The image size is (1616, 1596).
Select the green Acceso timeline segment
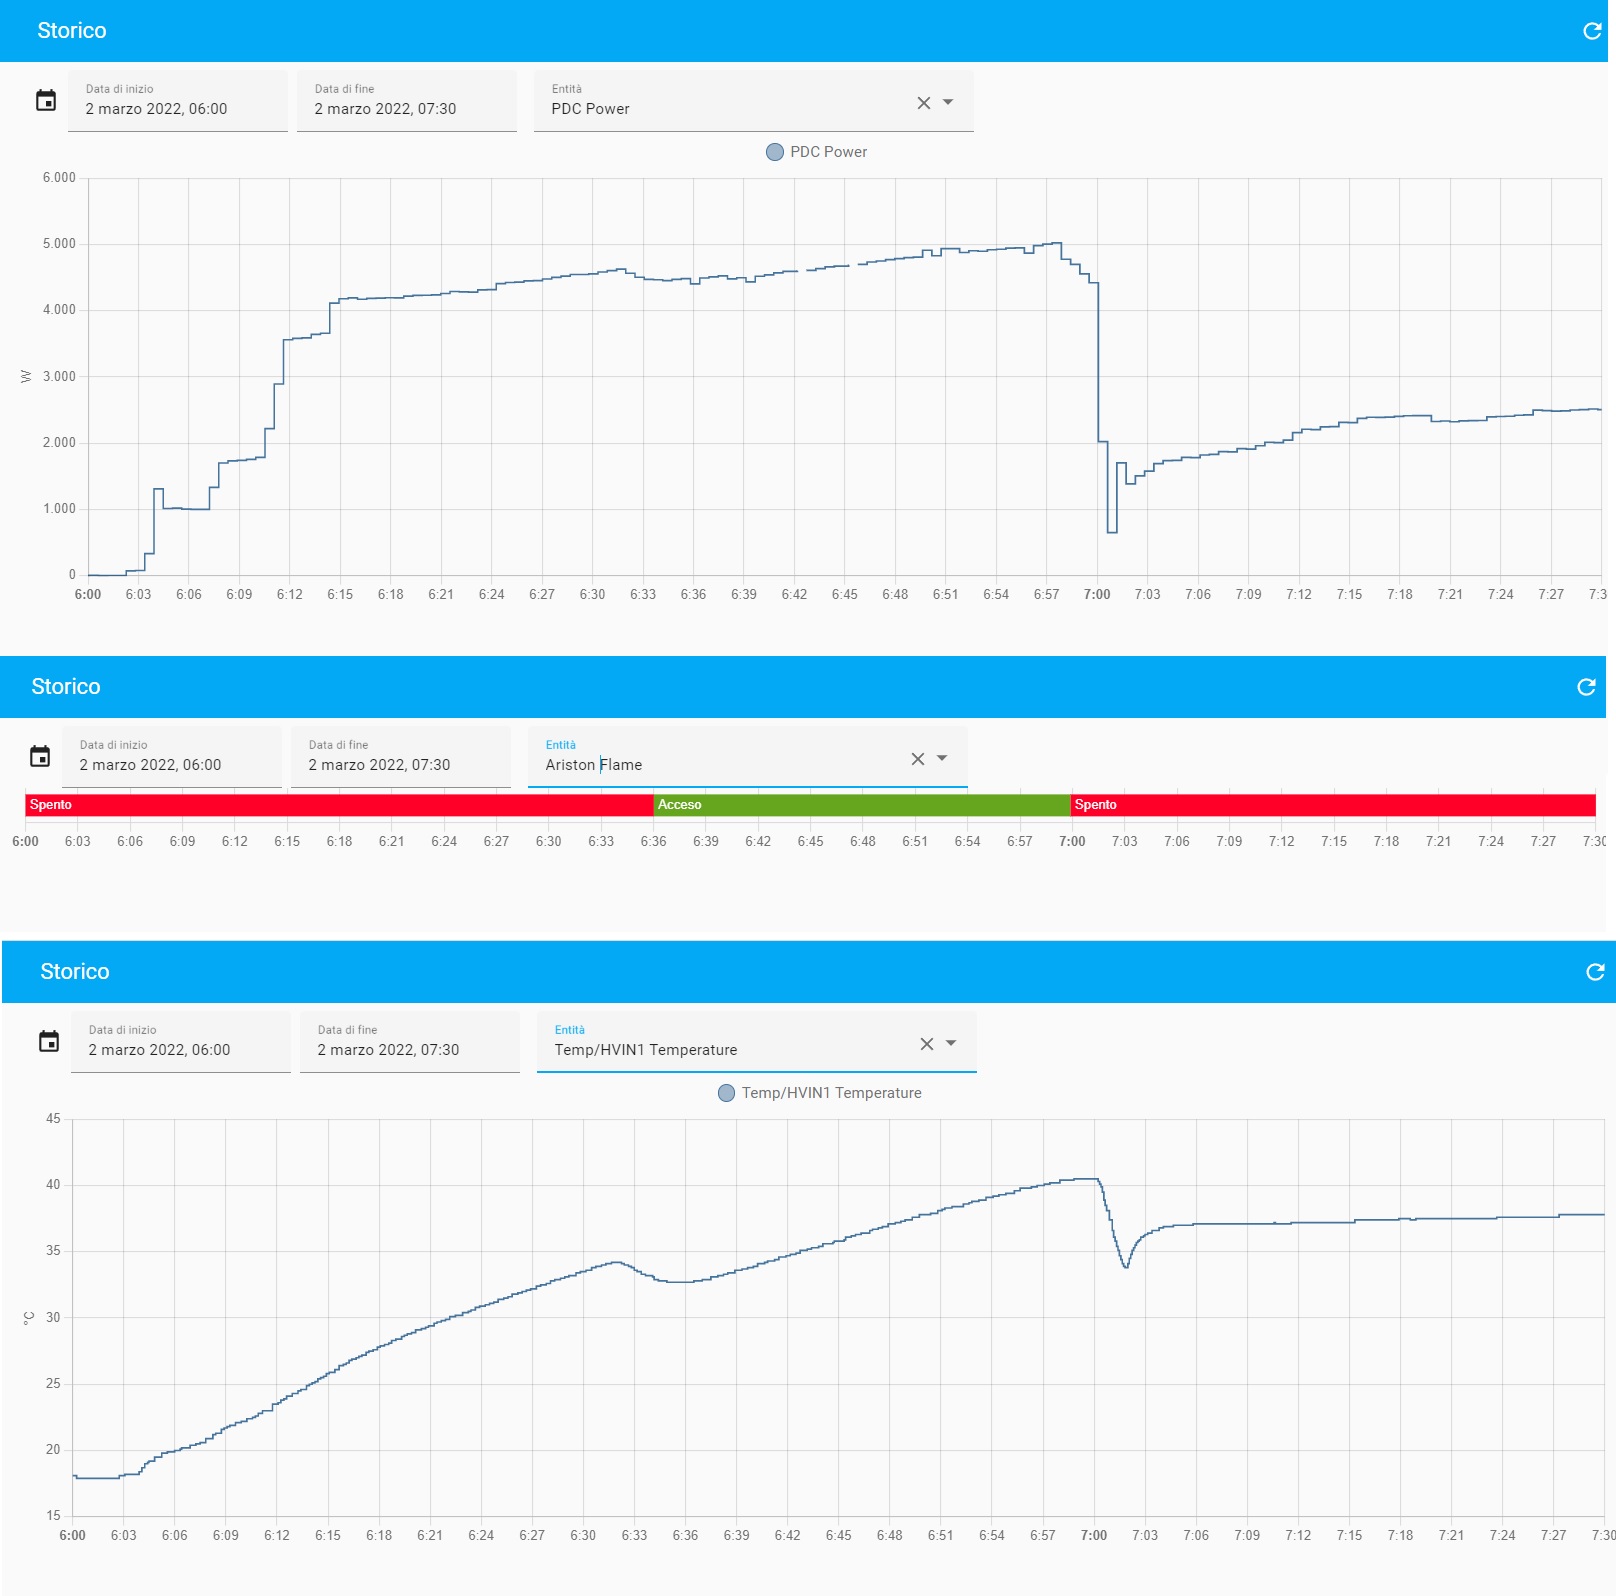point(862,805)
